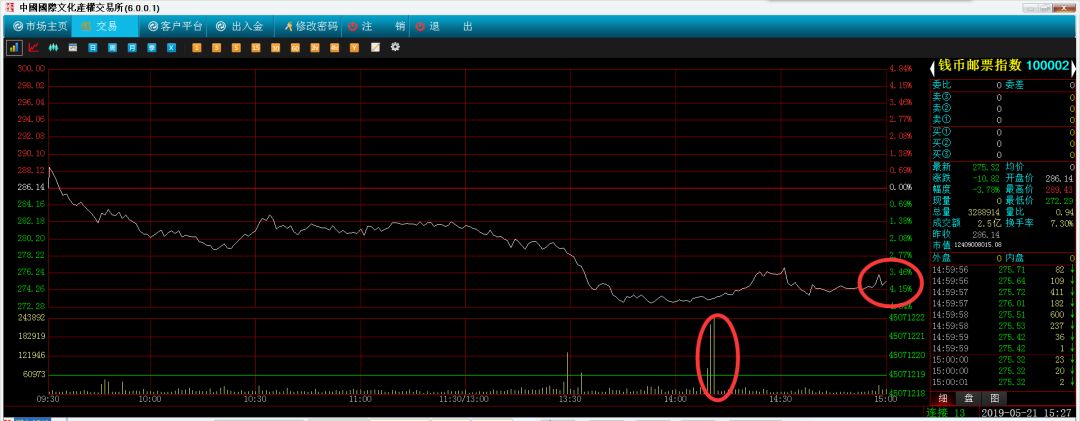Click the 11:30/13:00 time axis label
This screenshot has width=1080, height=421.
[x=465, y=399]
